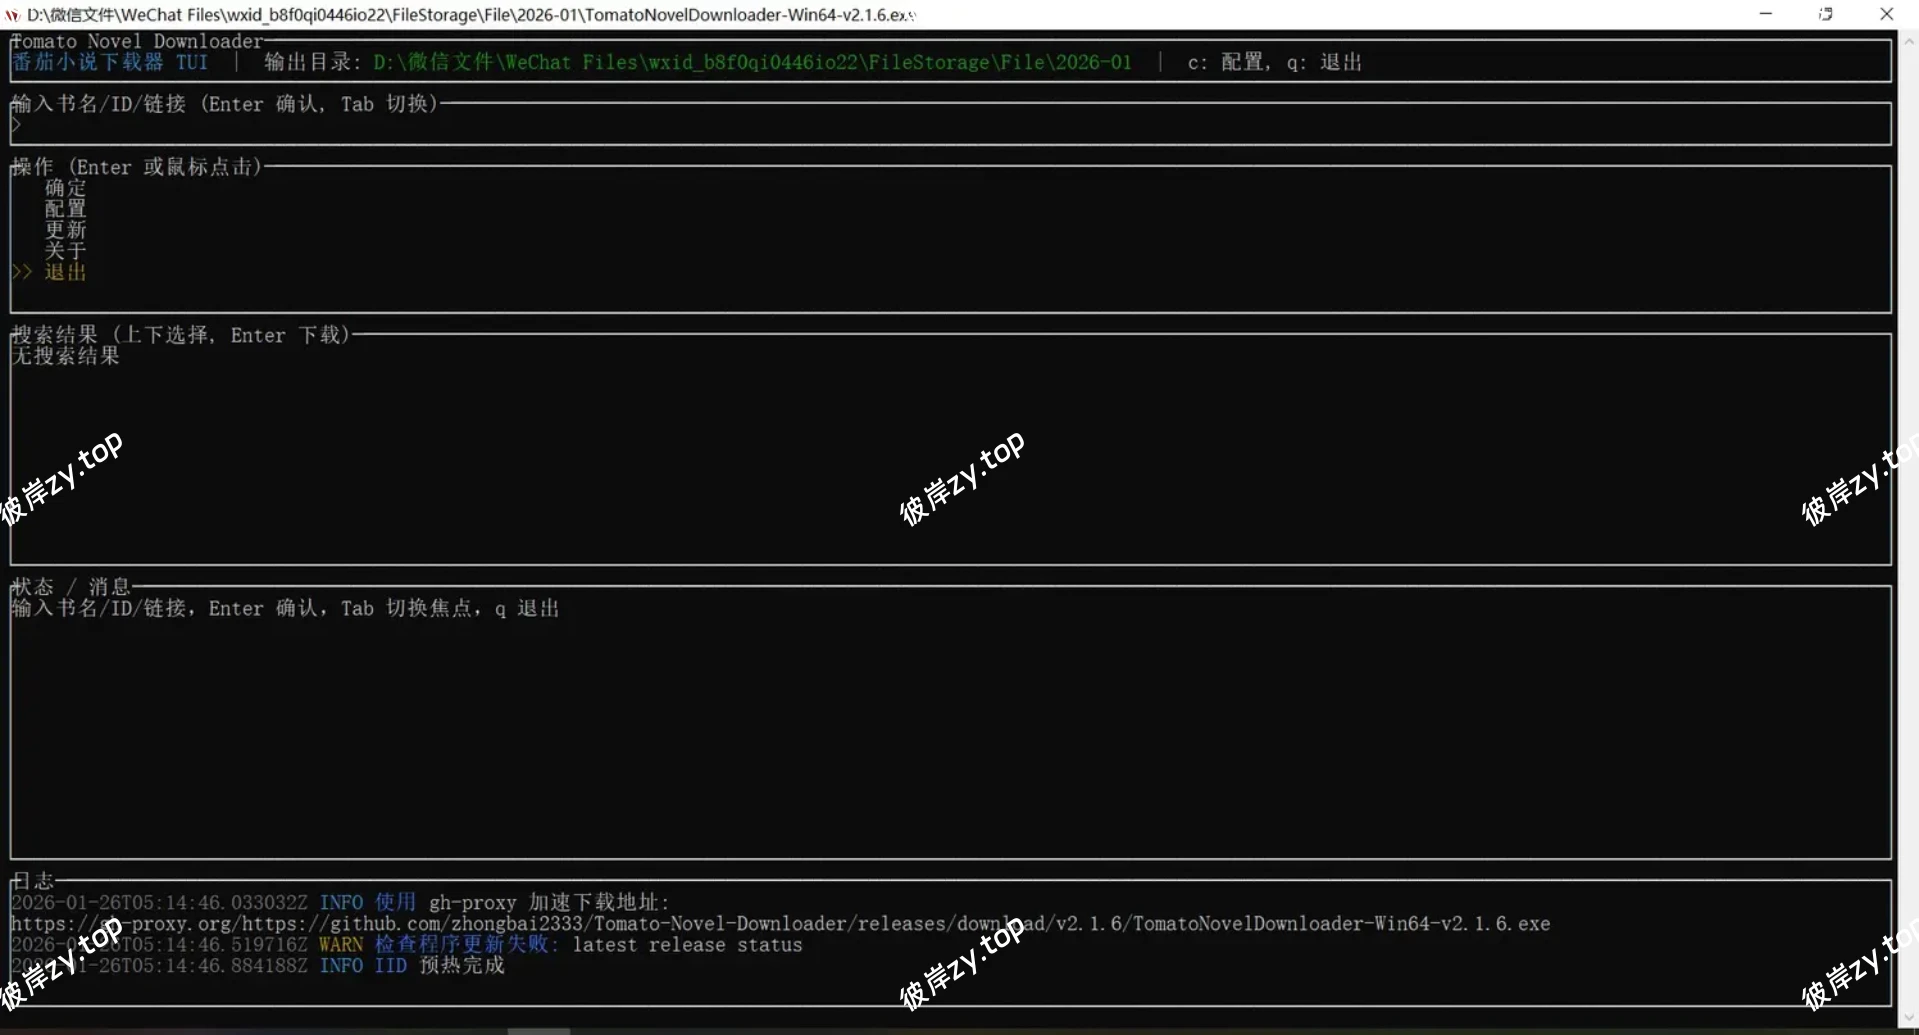
Task: Choose 更新 in the operations list
Action: click(x=66, y=230)
